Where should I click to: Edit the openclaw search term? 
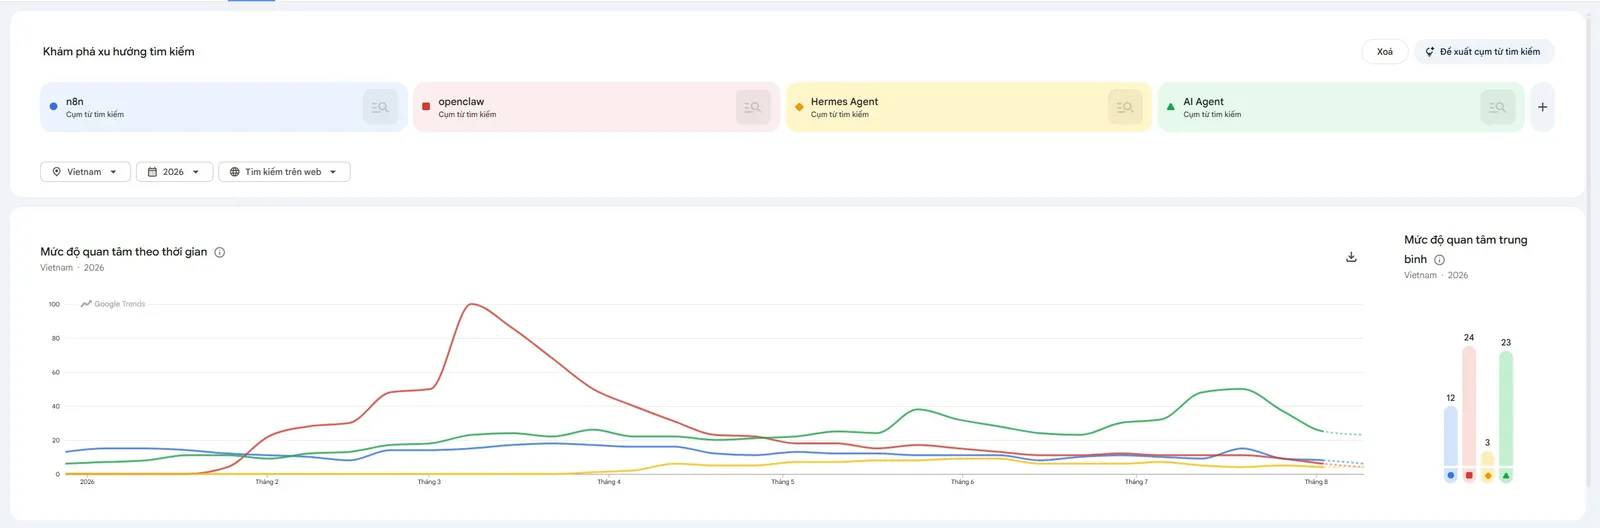coord(461,102)
